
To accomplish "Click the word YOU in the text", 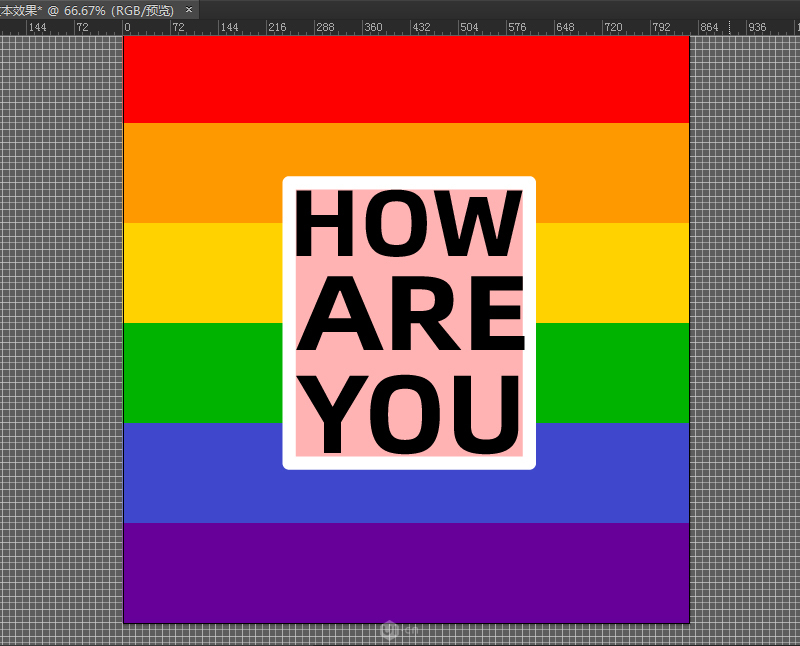I will tap(409, 412).
